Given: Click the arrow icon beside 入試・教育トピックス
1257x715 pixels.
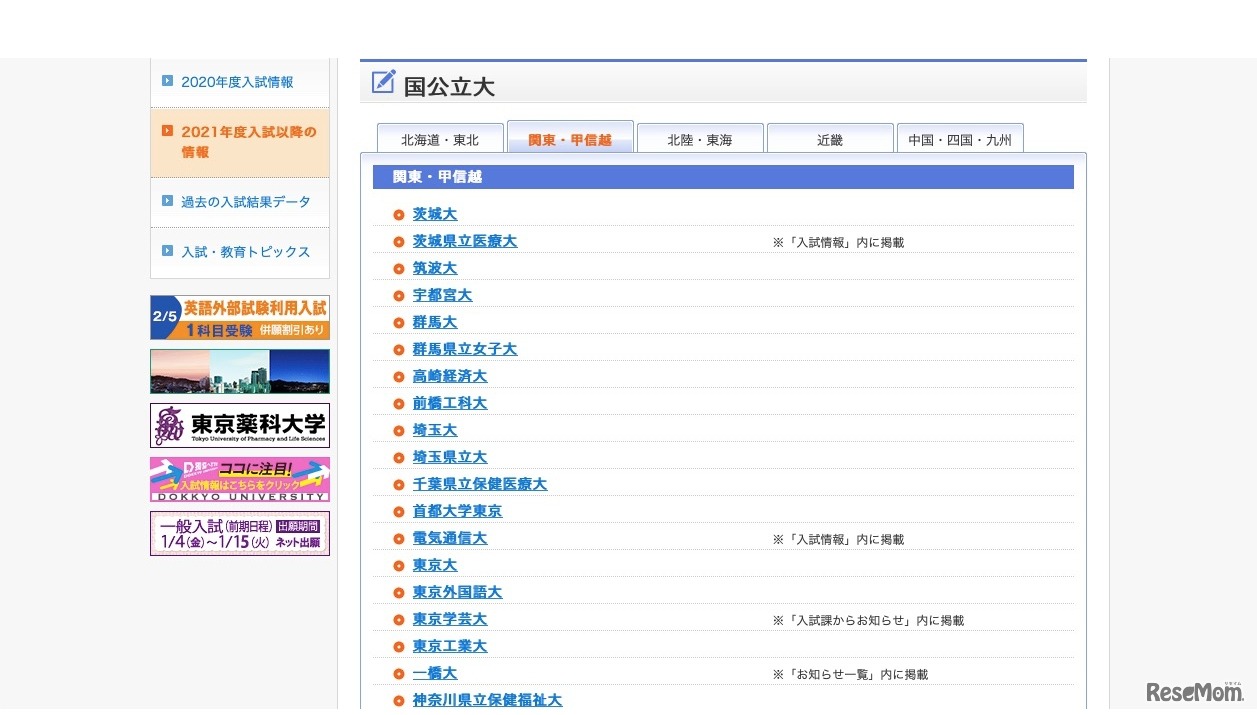Looking at the screenshot, I should tap(167, 251).
